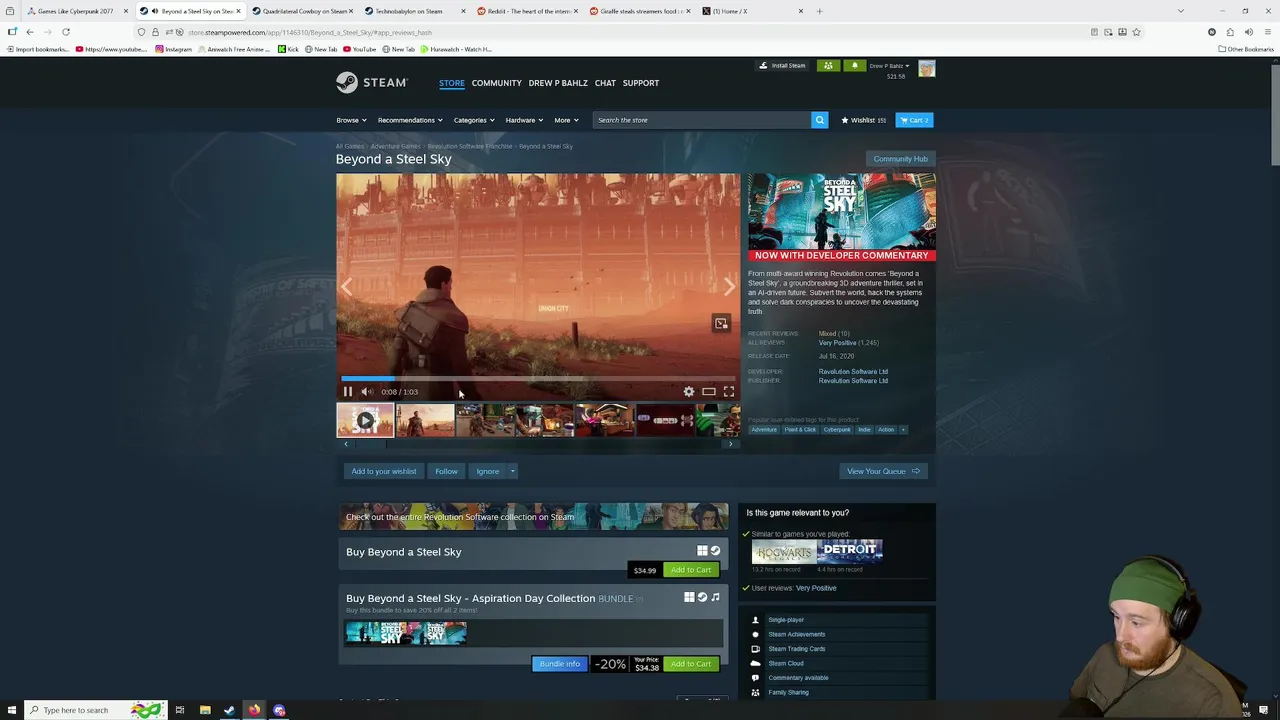The height and width of the screenshot is (720, 1280).
Task: Open the Detroit similar game thumbnail
Action: tap(850, 552)
